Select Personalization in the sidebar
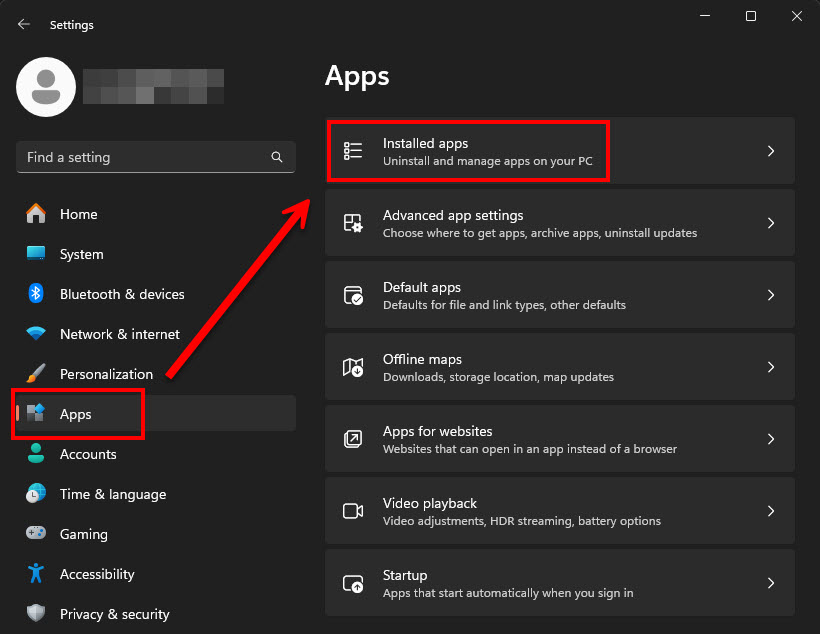The width and height of the screenshot is (820, 634). (x=156, y=374)
